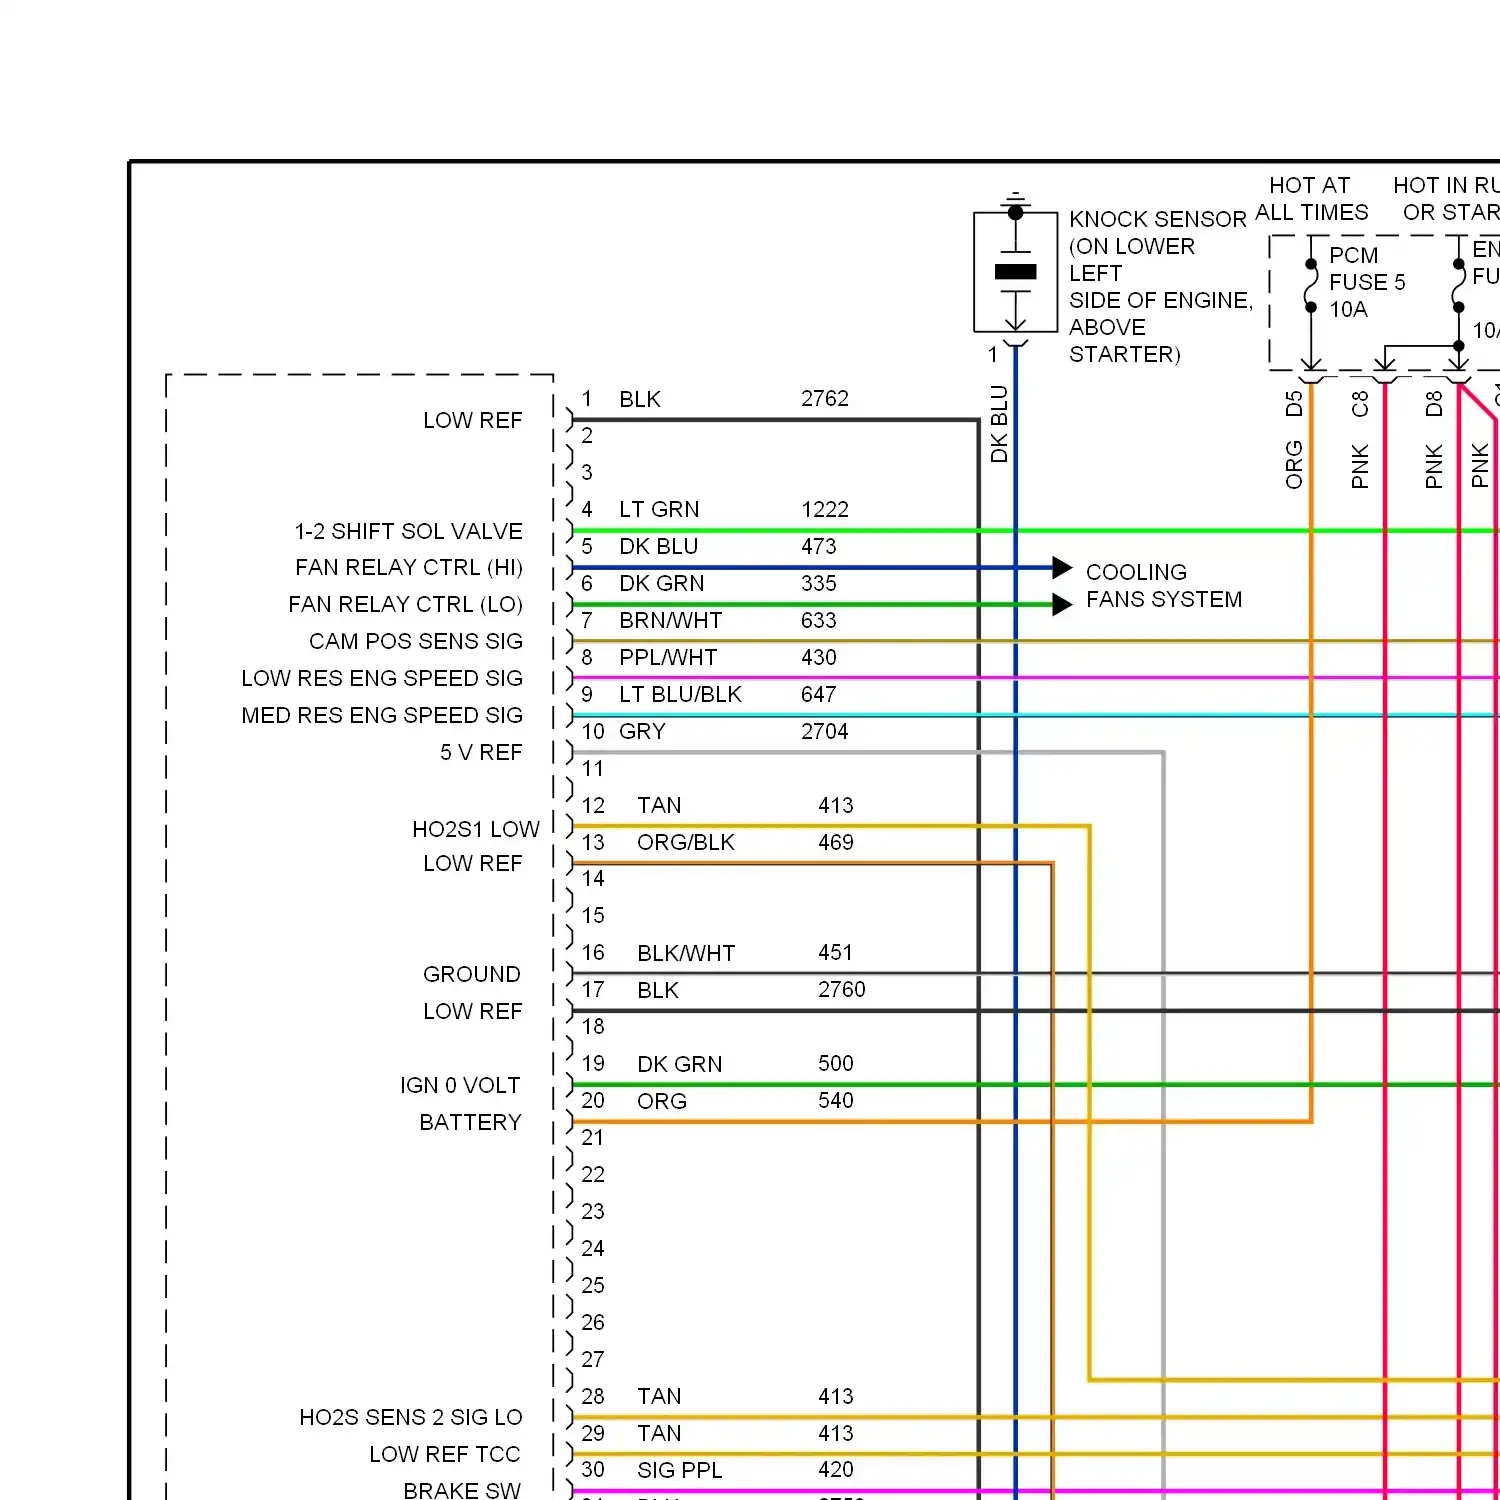The width and height of the screenshot is (1500, 1500).
Task: Click the PCM FUSE 5 fuse symbol
Action: click(x=1311, y=286)
